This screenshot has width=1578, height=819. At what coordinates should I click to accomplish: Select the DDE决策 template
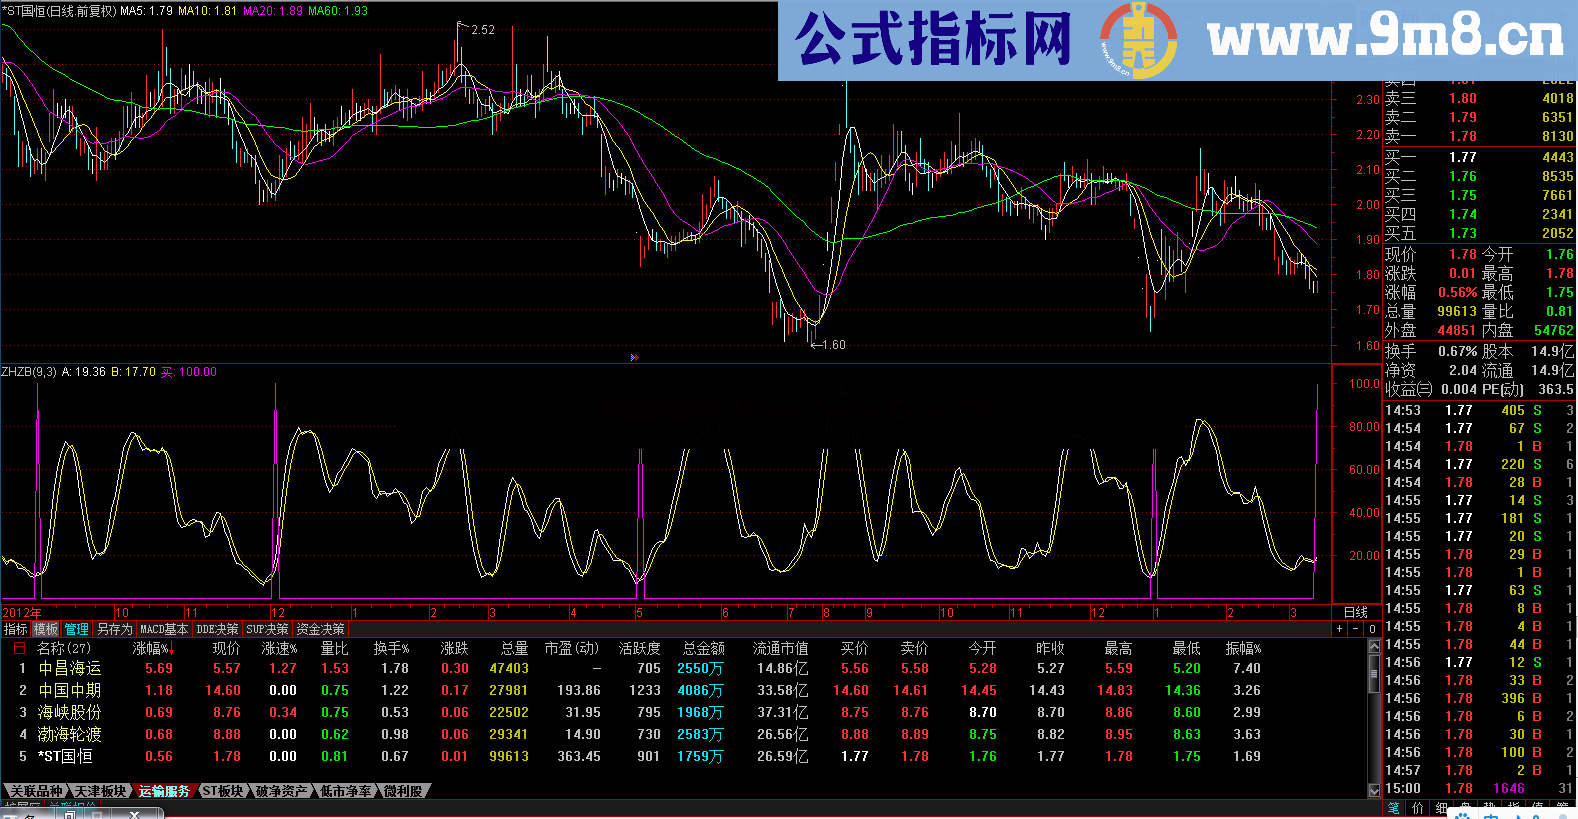[x=217, y=629]
